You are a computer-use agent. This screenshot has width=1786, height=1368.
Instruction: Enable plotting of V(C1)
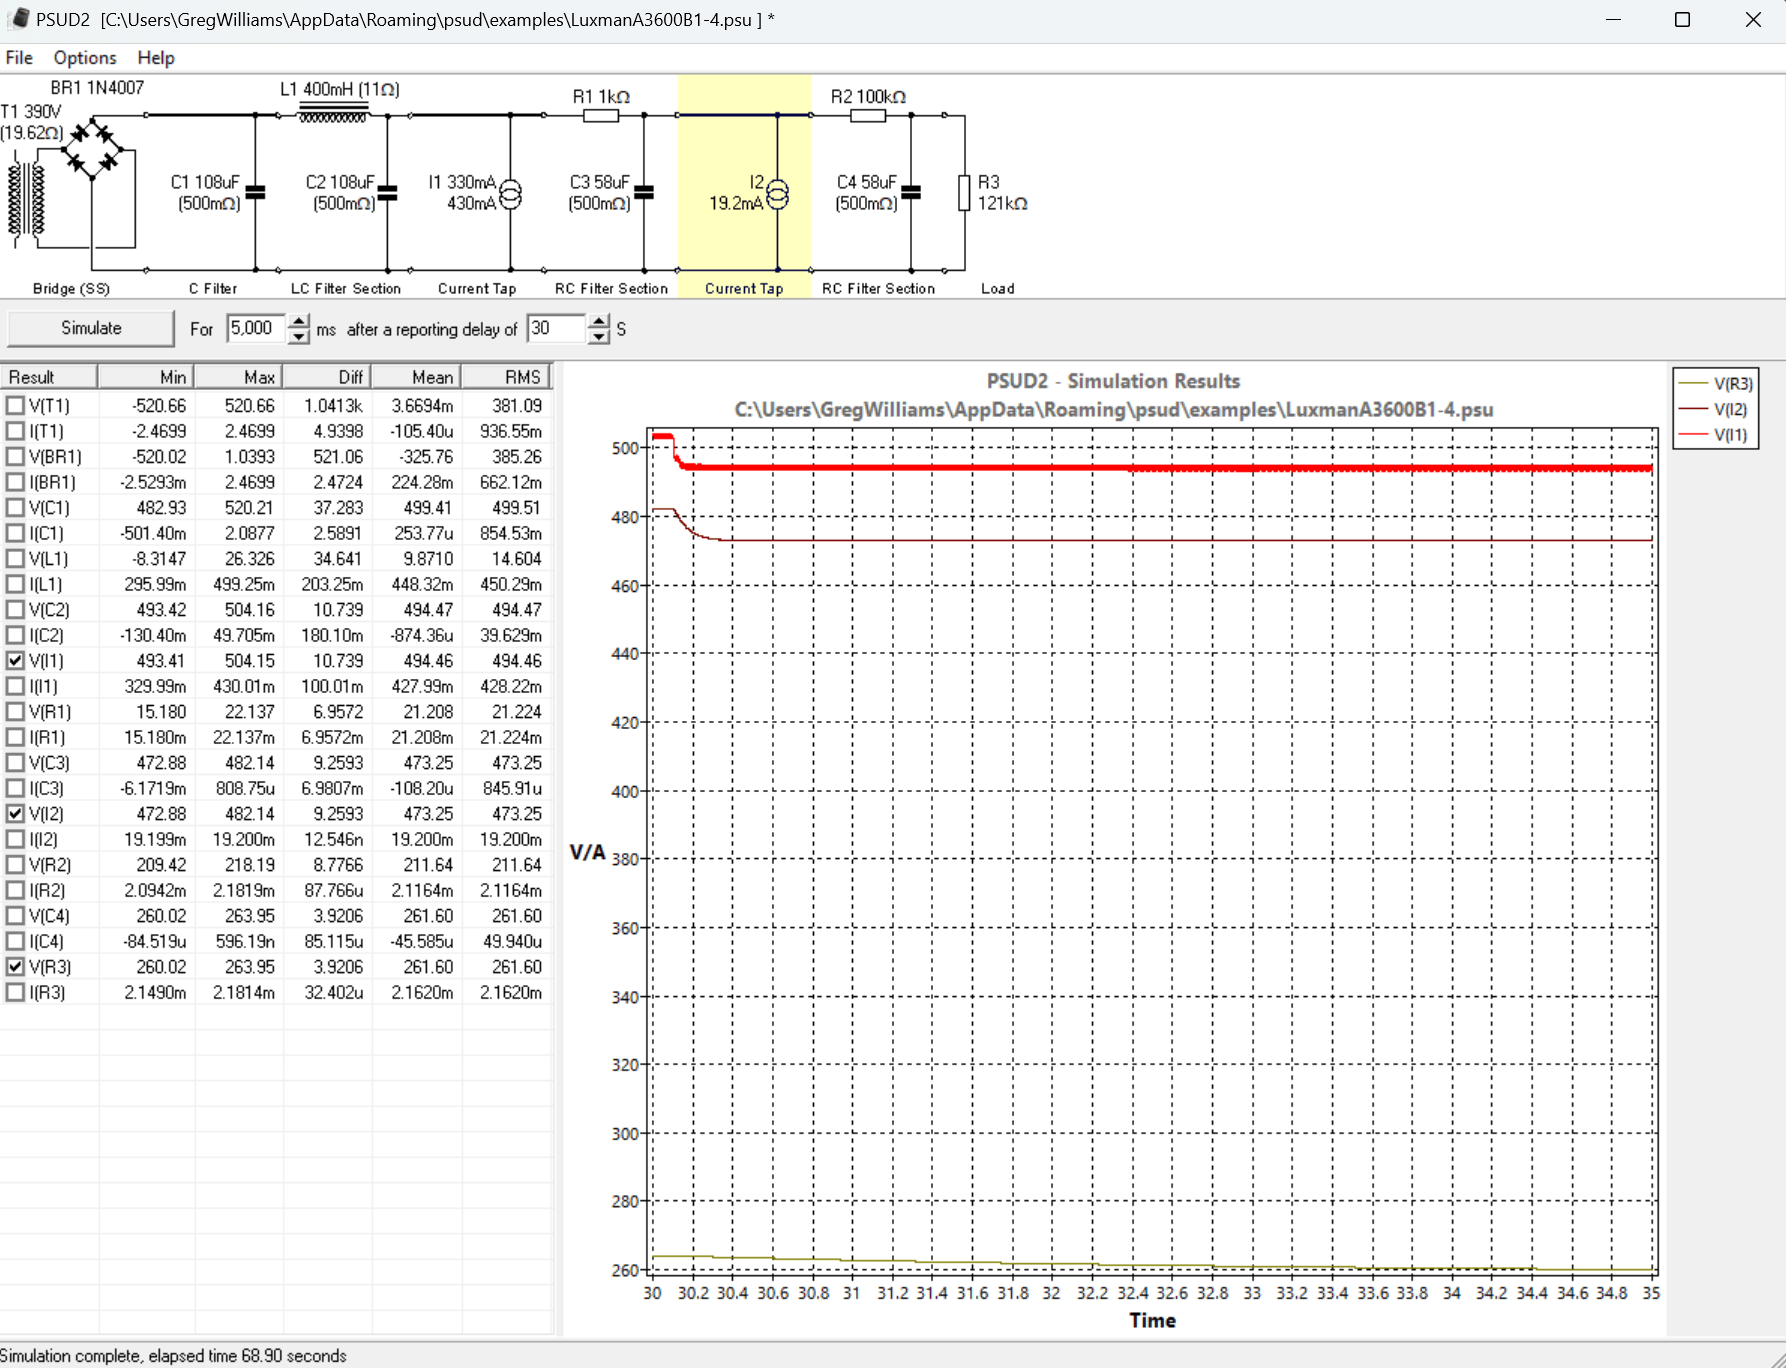[15, 508]
